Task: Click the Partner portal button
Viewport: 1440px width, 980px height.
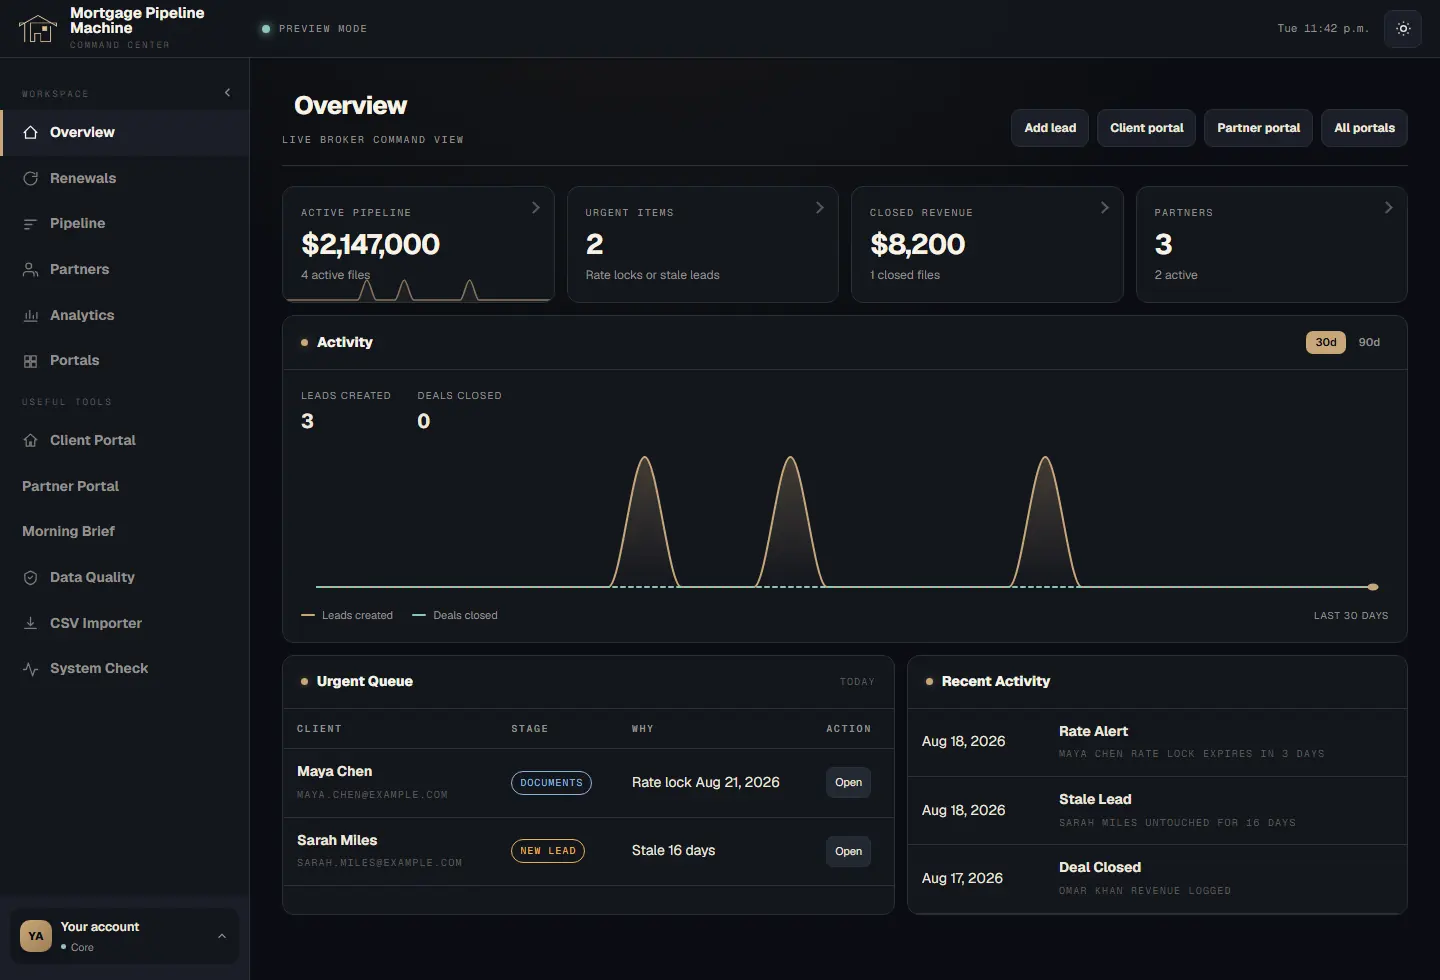Action: coord(1258,128)
